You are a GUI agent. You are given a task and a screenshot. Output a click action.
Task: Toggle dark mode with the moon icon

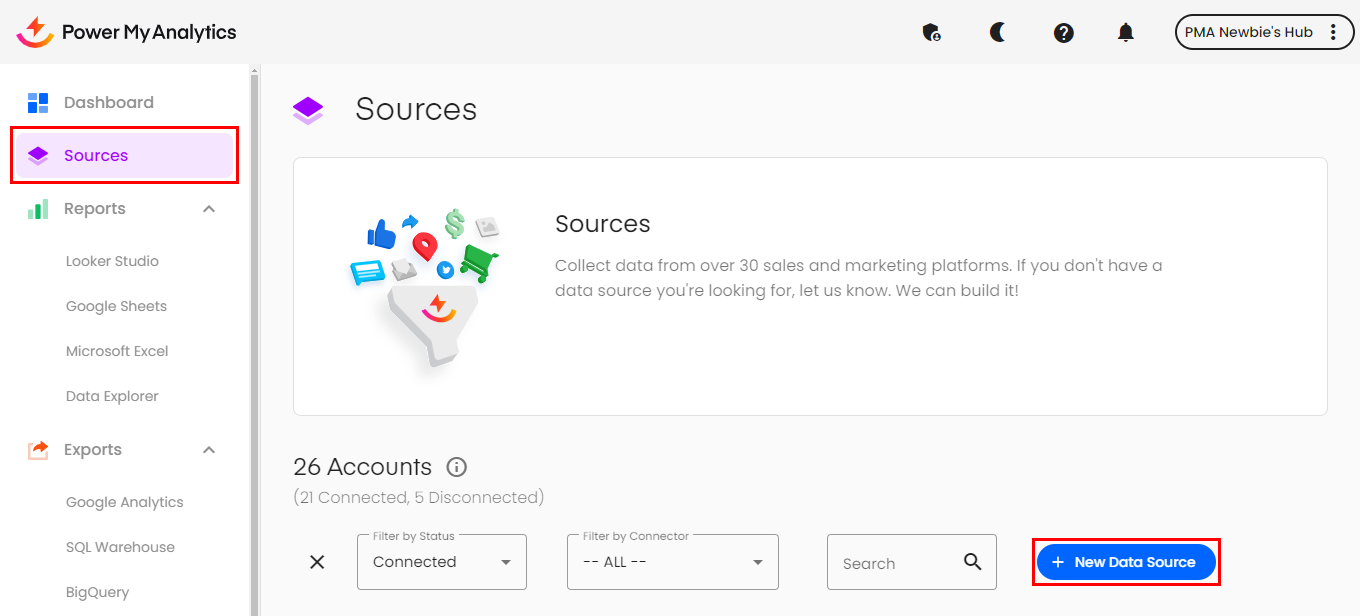pyautogui.click(x=997, y=33)
